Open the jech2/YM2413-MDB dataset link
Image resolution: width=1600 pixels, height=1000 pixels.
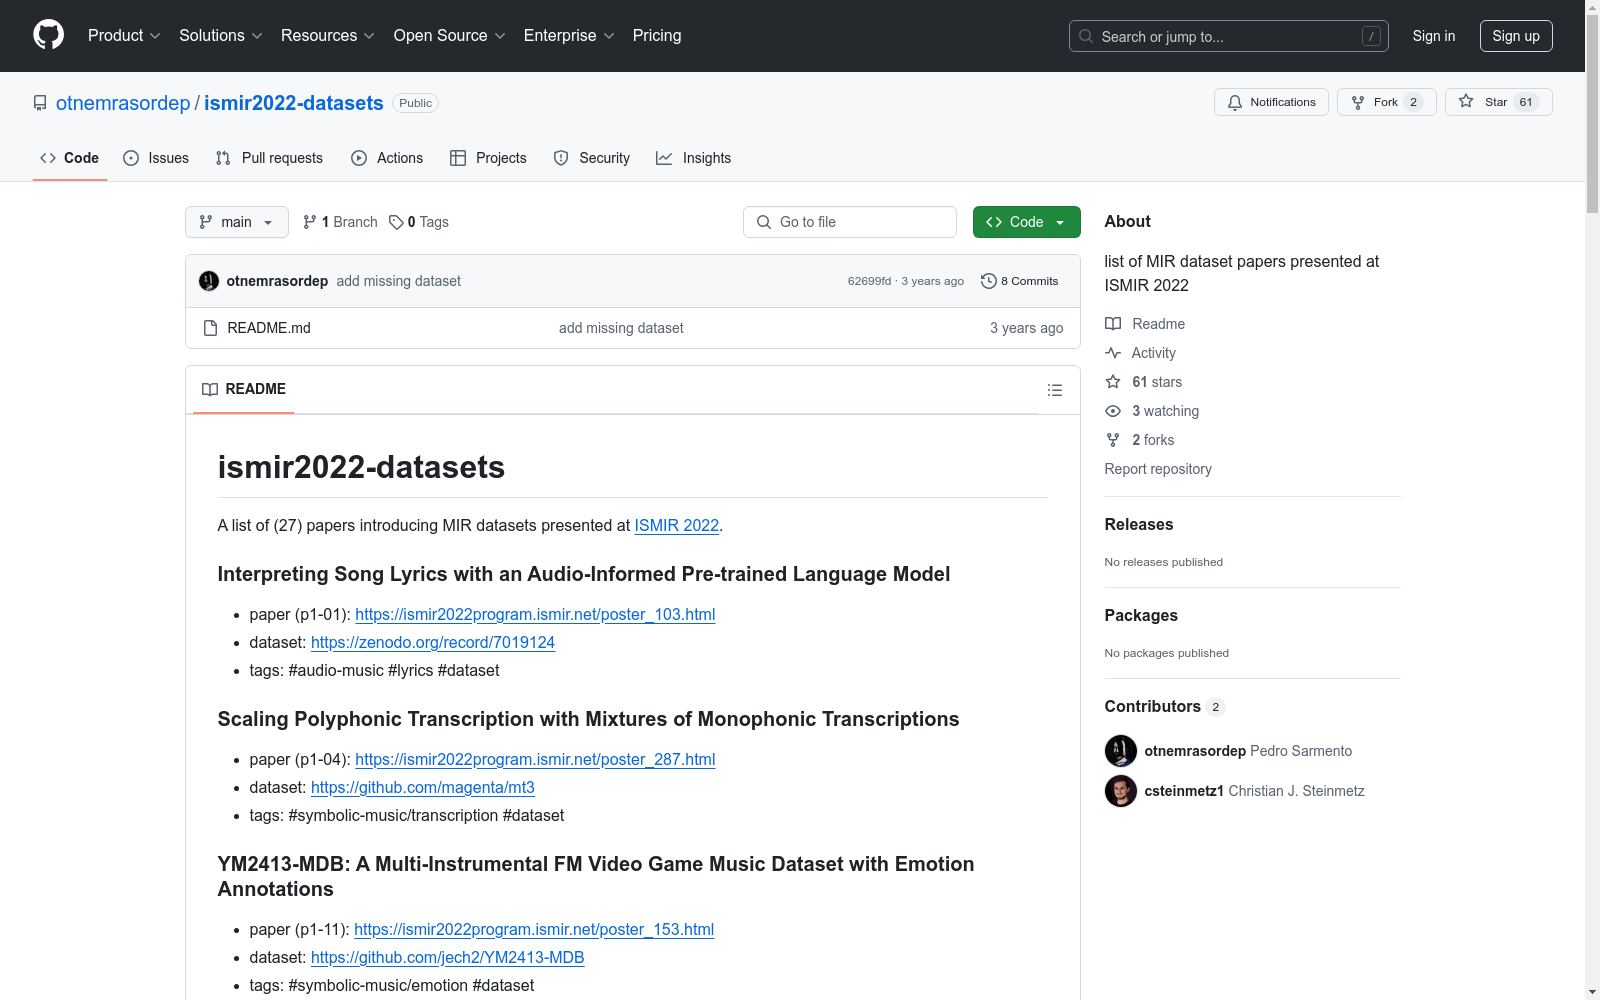448,957
